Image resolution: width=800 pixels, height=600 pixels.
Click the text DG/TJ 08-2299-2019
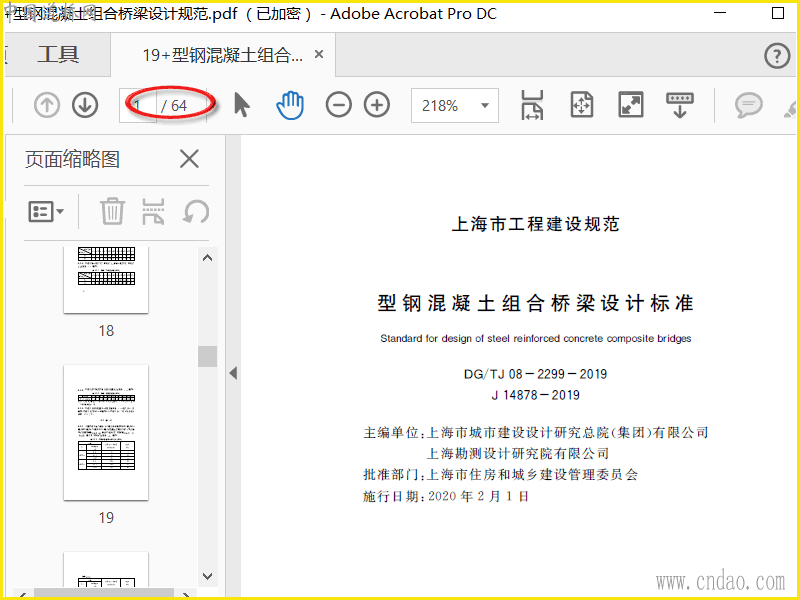[x=535, y=374]
